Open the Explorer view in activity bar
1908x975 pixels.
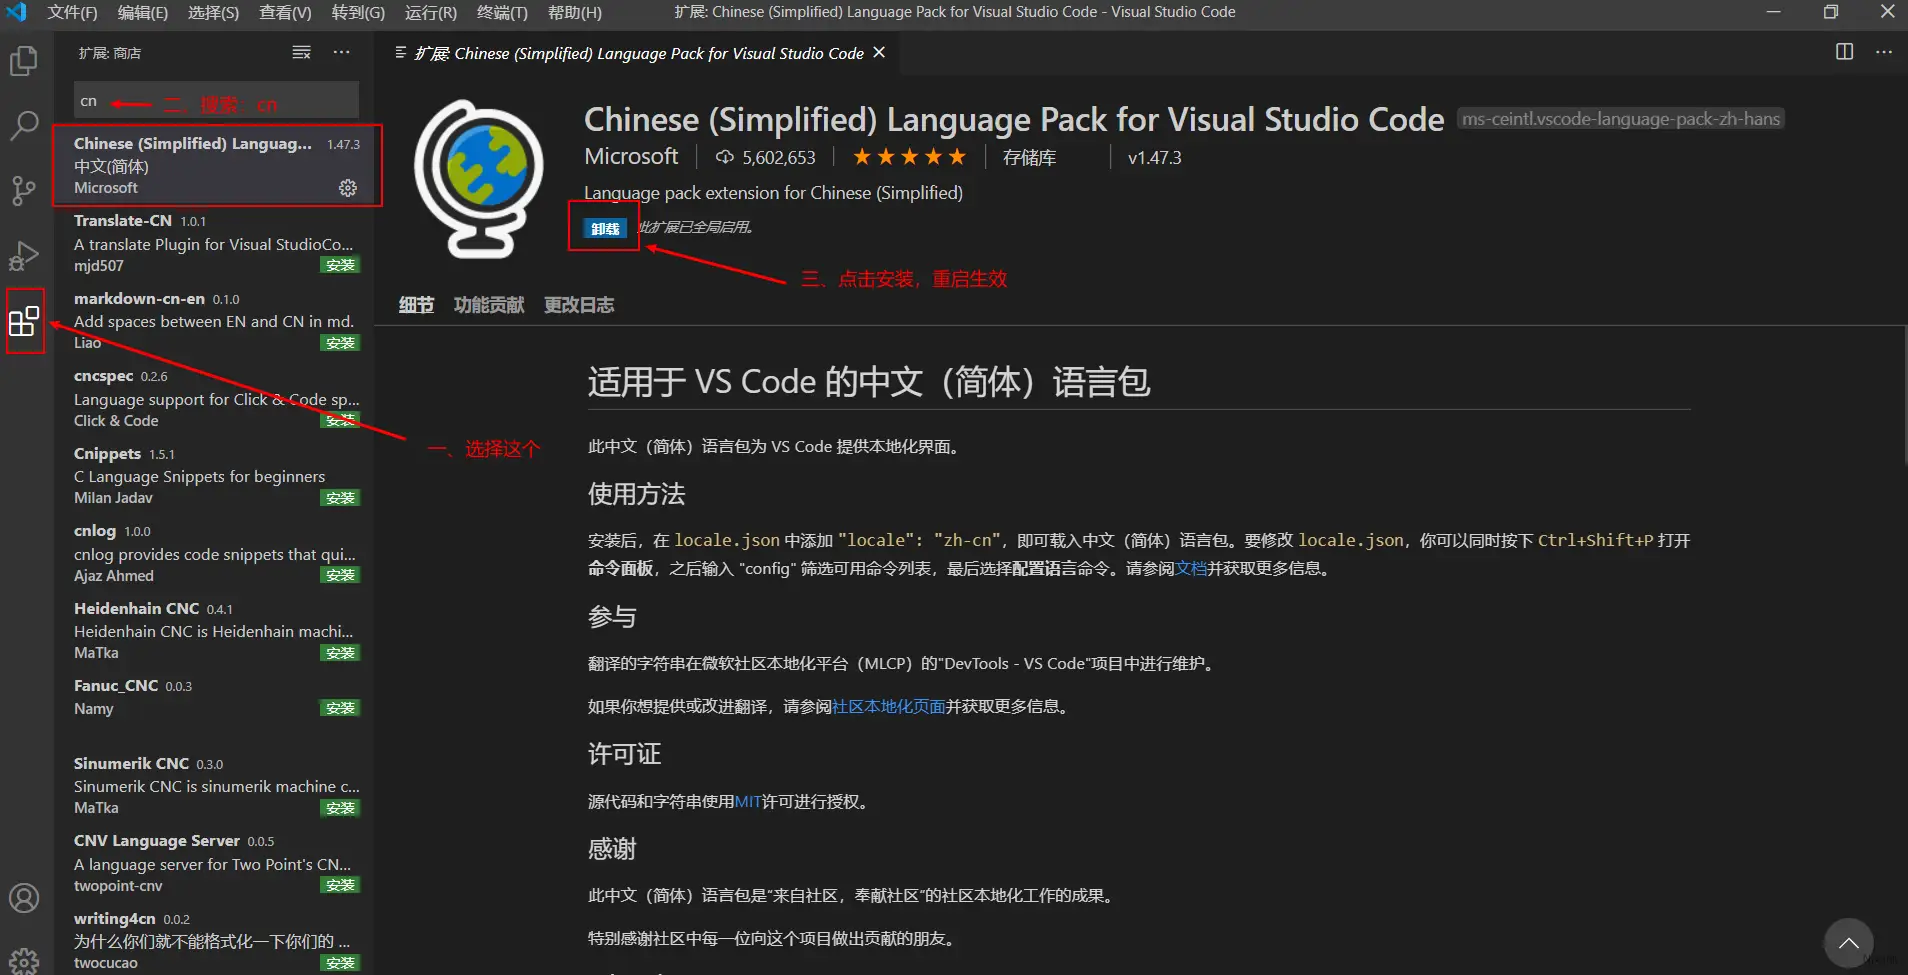(24, 61)
